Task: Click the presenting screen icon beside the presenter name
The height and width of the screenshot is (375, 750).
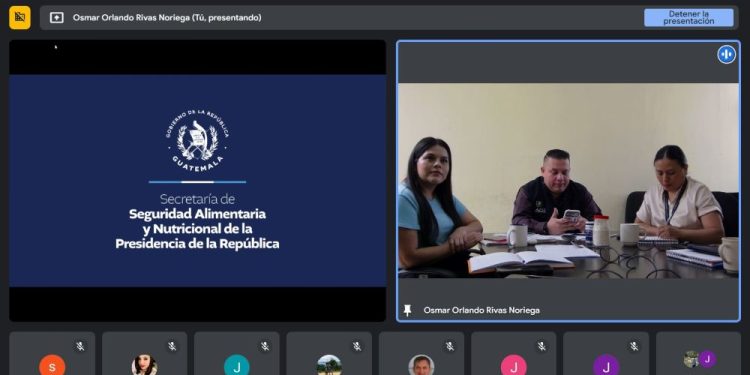Action: pos(56,18)
